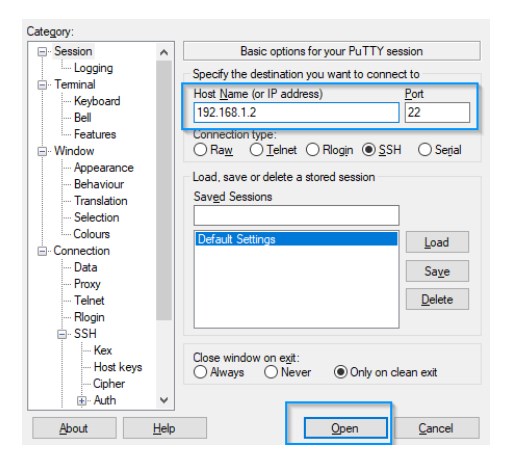This screenshot has width=511, height=458.
Task: Choose Only on clean exit option
Action: (x=340, y=372)
